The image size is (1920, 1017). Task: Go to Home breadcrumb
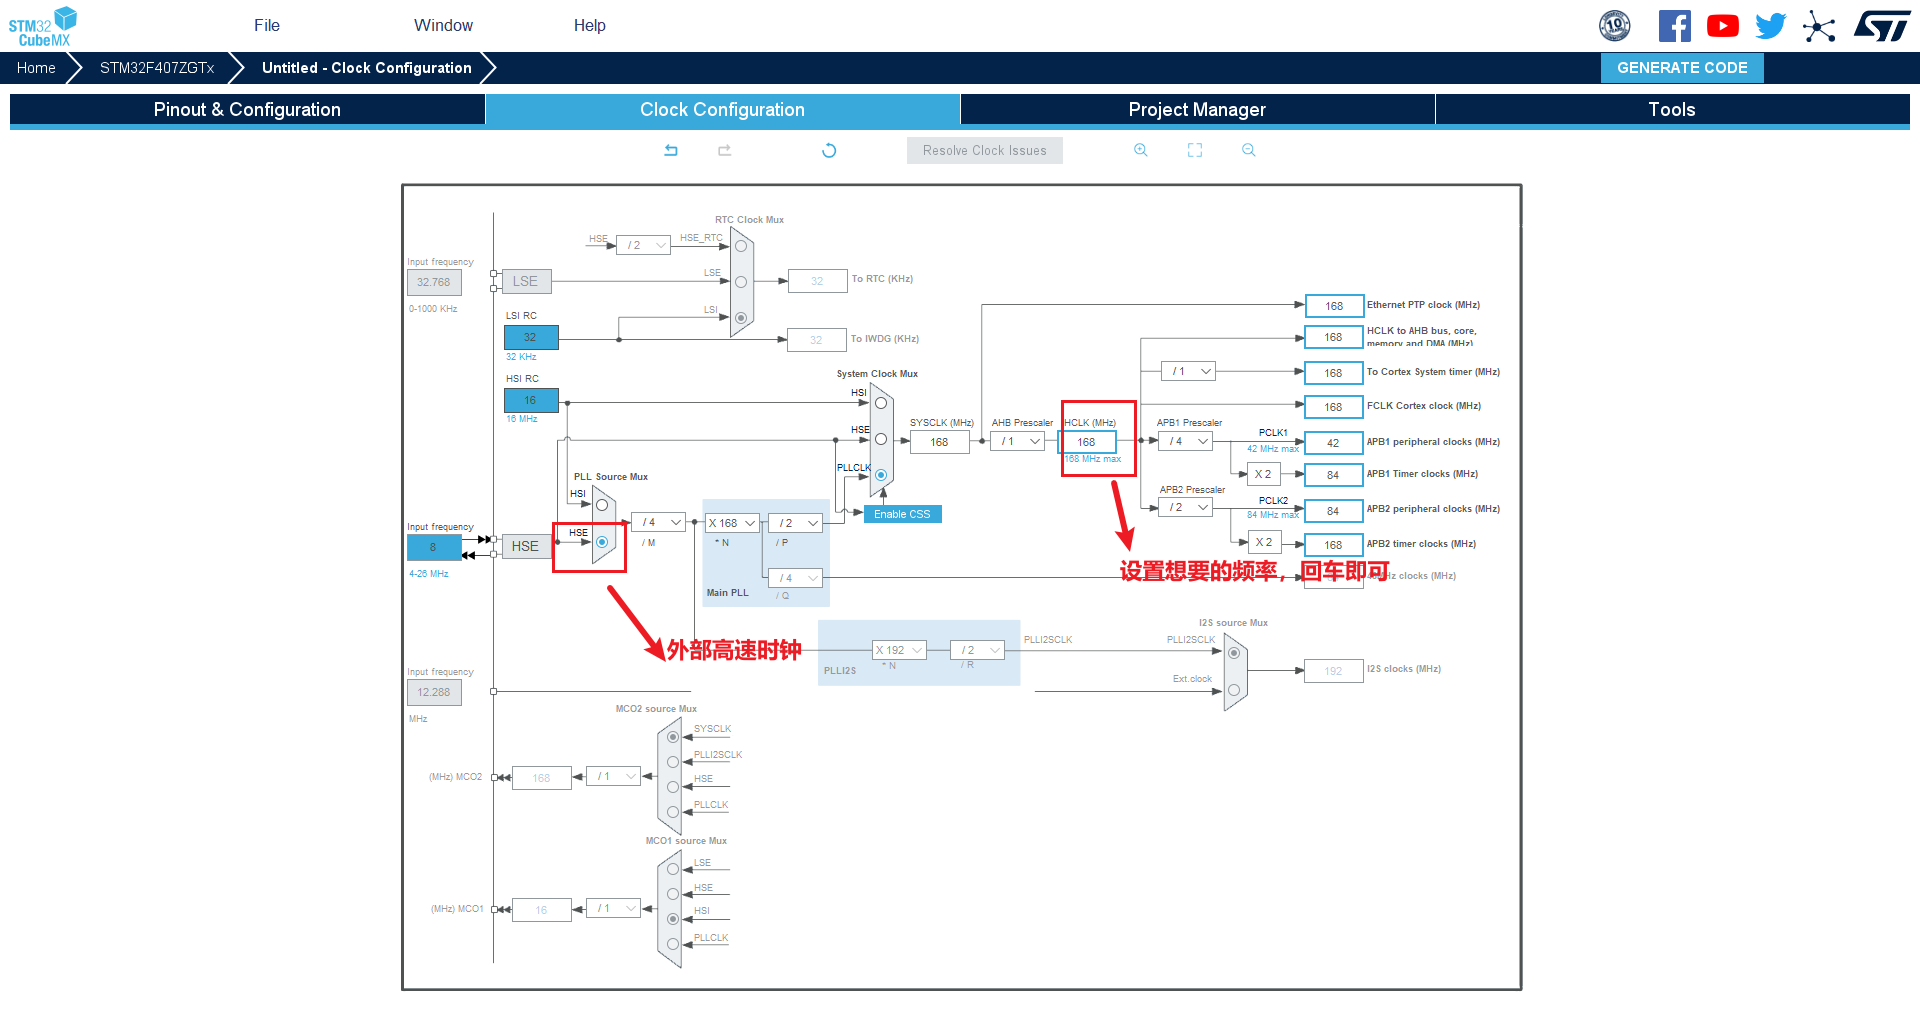point(36,68)
